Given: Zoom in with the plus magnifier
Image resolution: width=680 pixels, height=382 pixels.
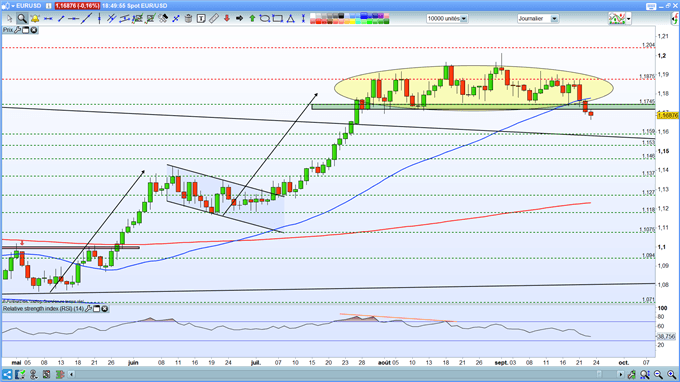Looking at the screenshot, I should 671,374.
